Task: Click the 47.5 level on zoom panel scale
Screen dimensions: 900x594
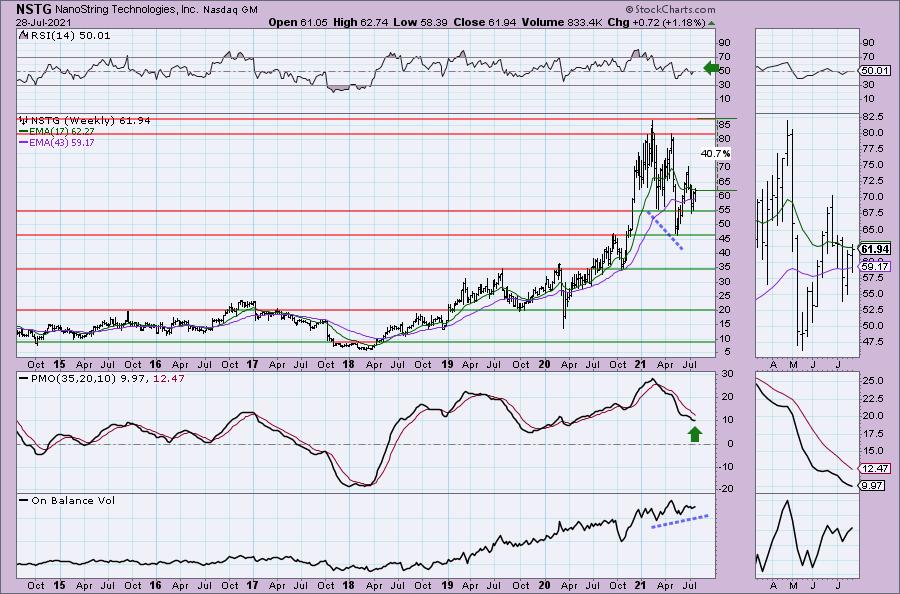Action: 873,341
